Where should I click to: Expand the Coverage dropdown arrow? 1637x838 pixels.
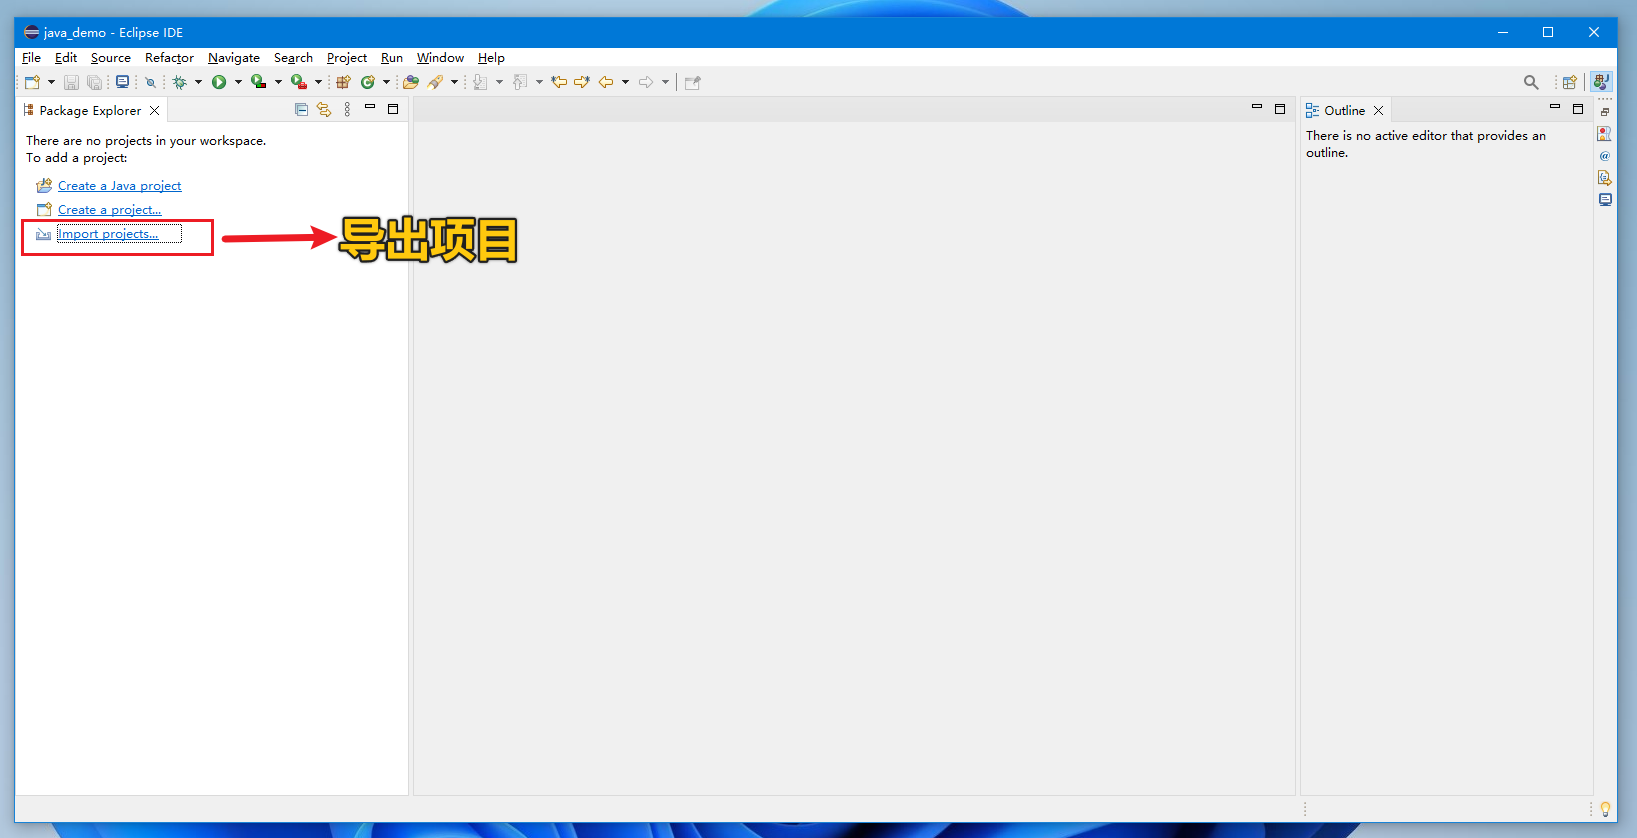pos(278,82)
